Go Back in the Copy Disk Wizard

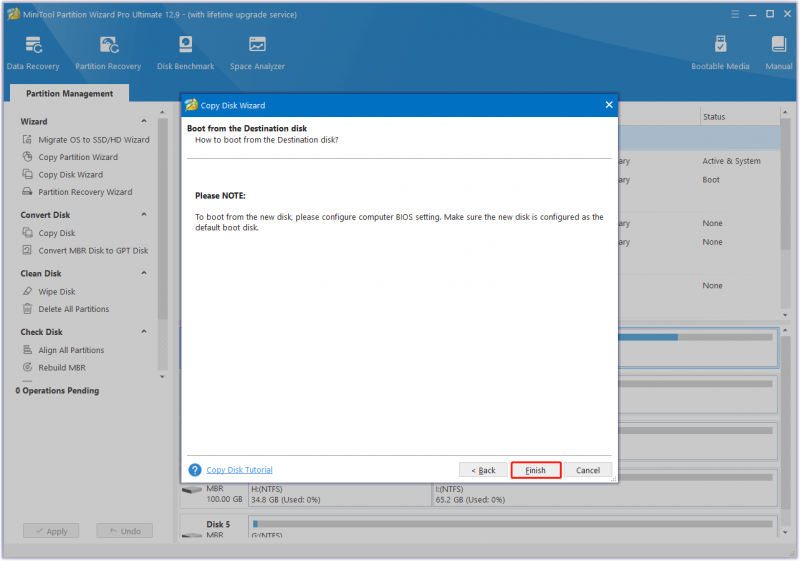pos(483,470)
